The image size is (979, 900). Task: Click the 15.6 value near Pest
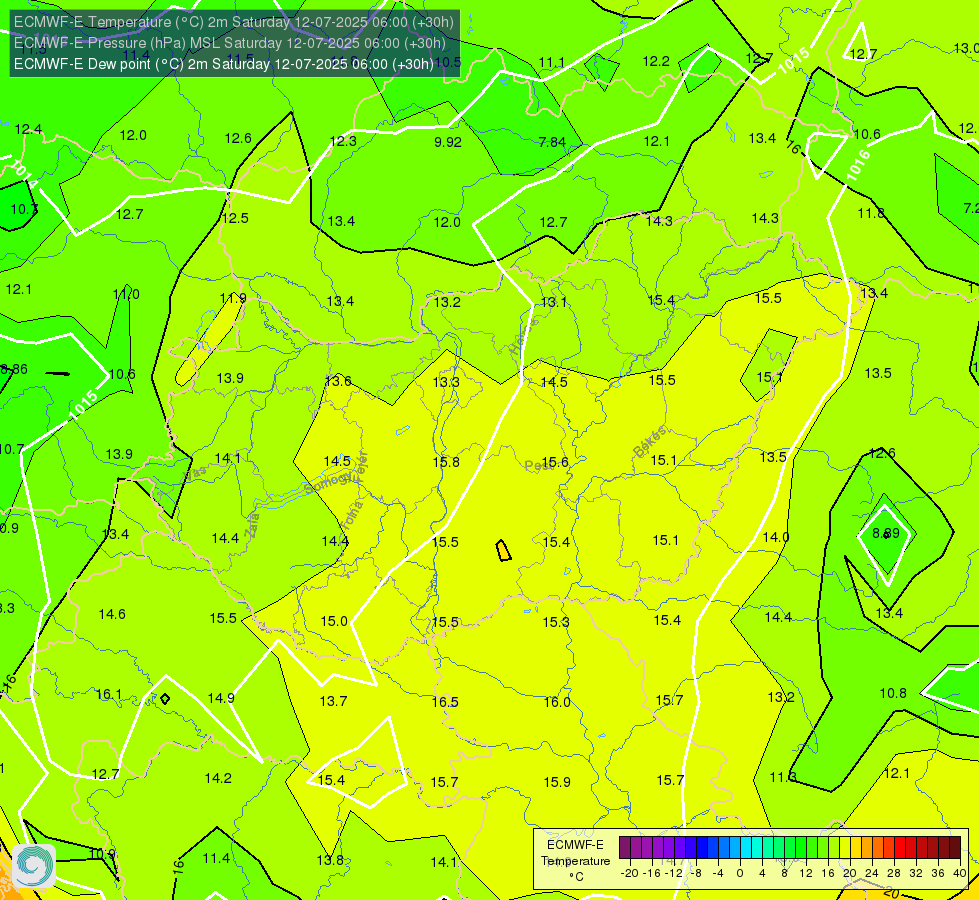click(x=554, y=462)
